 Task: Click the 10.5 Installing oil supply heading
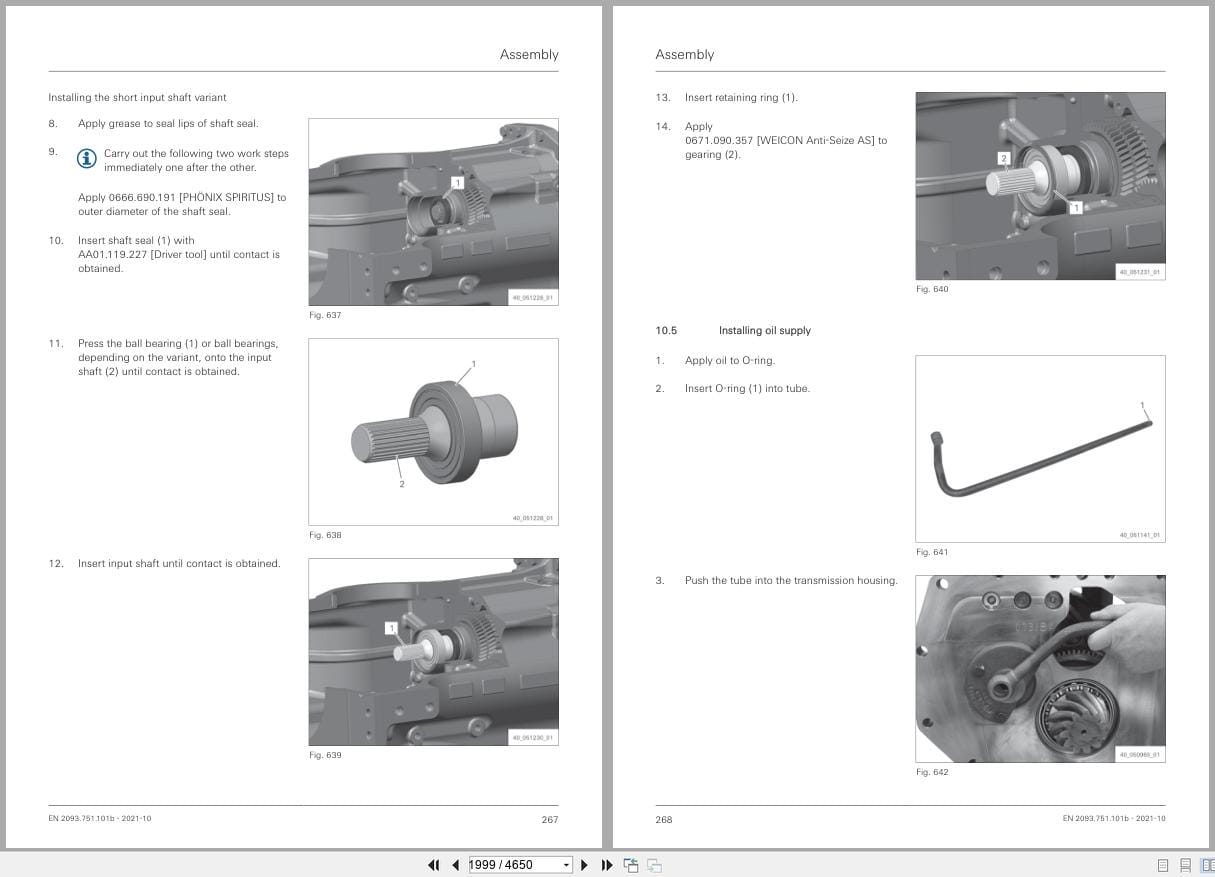733,331
